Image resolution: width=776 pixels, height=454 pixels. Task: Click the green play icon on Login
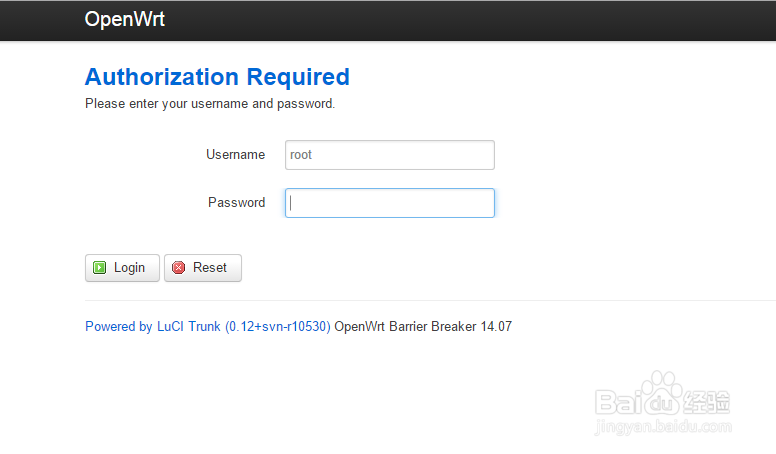[99, 268]
